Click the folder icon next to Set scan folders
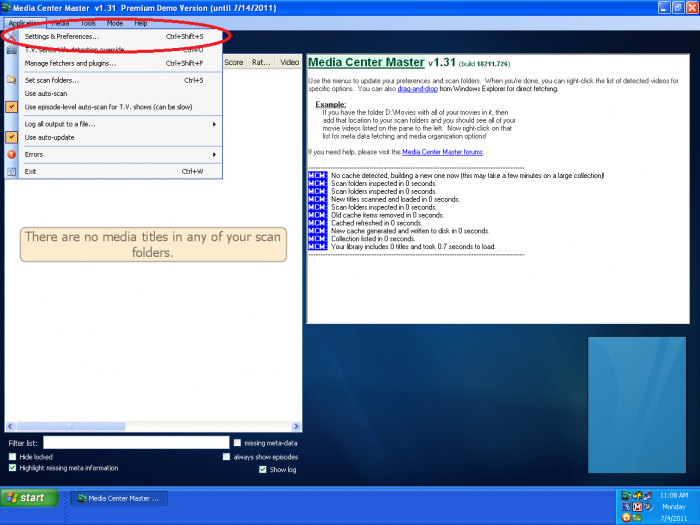This screenshot has height=525, width=700. tap(12, 80)
